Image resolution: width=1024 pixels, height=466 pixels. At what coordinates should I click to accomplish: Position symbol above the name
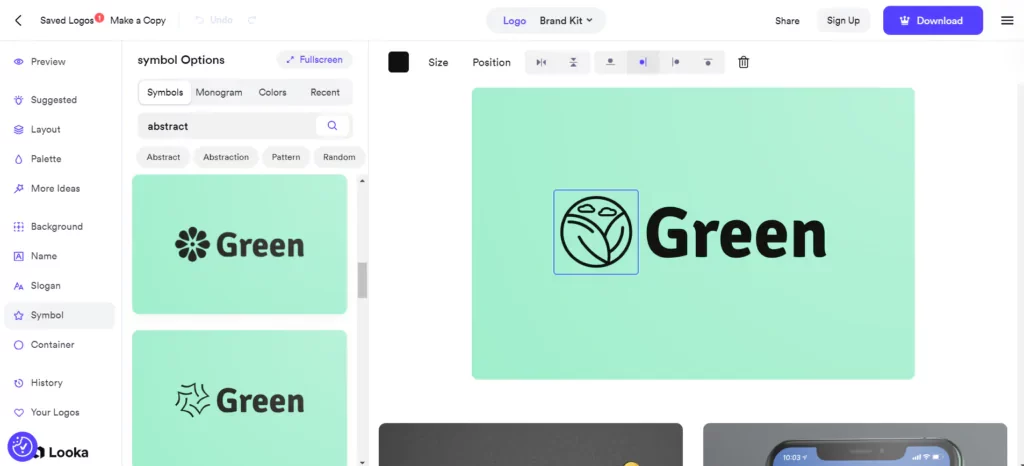click(610, 62)
